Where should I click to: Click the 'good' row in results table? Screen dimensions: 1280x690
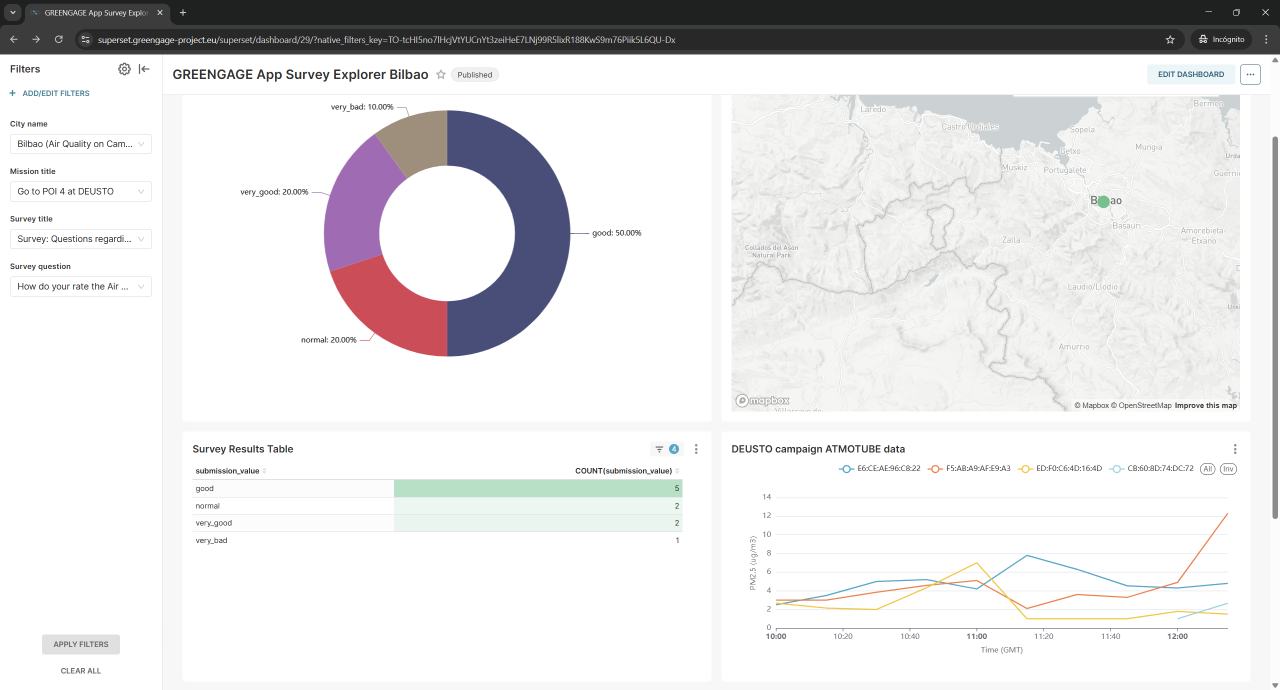437,488
